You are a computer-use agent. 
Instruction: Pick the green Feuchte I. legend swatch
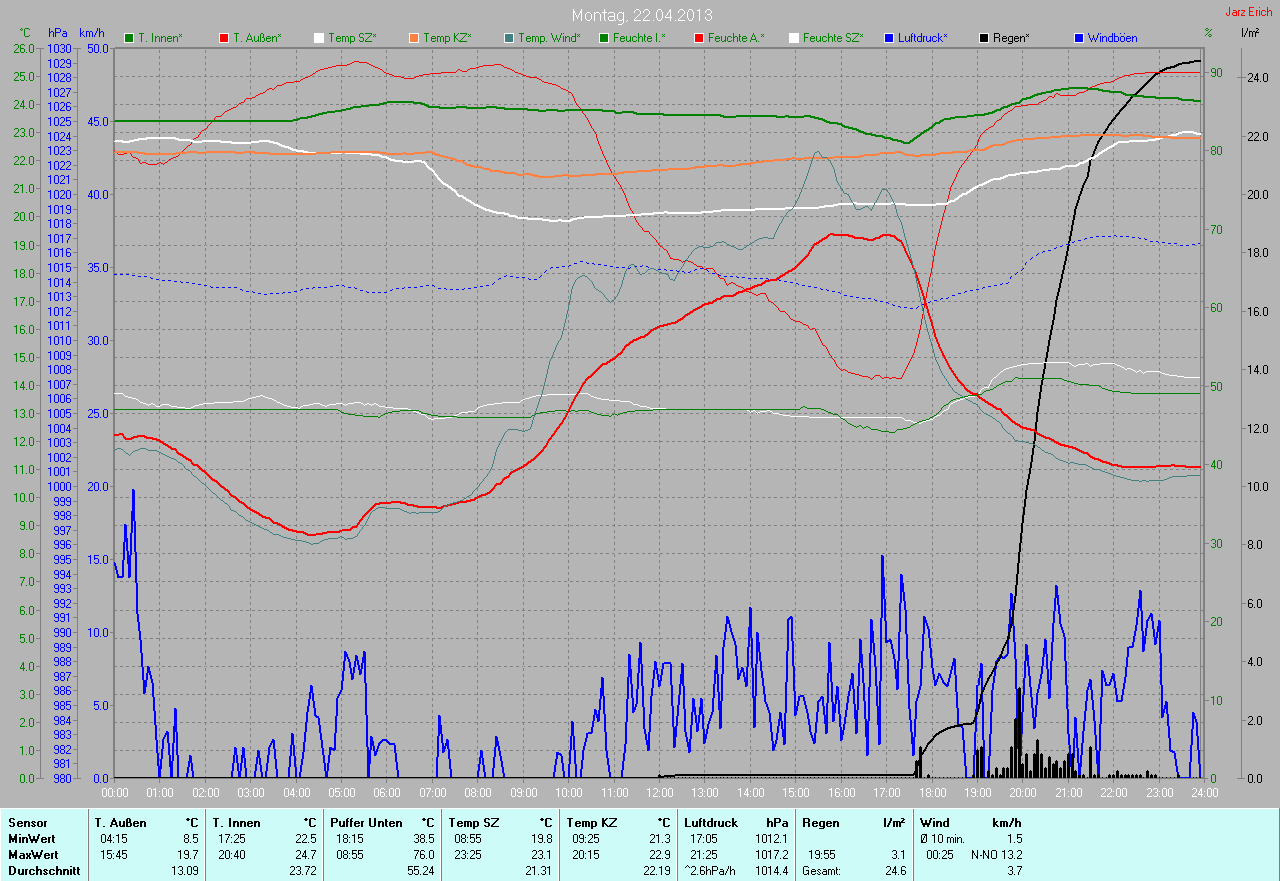click(604, 38)
